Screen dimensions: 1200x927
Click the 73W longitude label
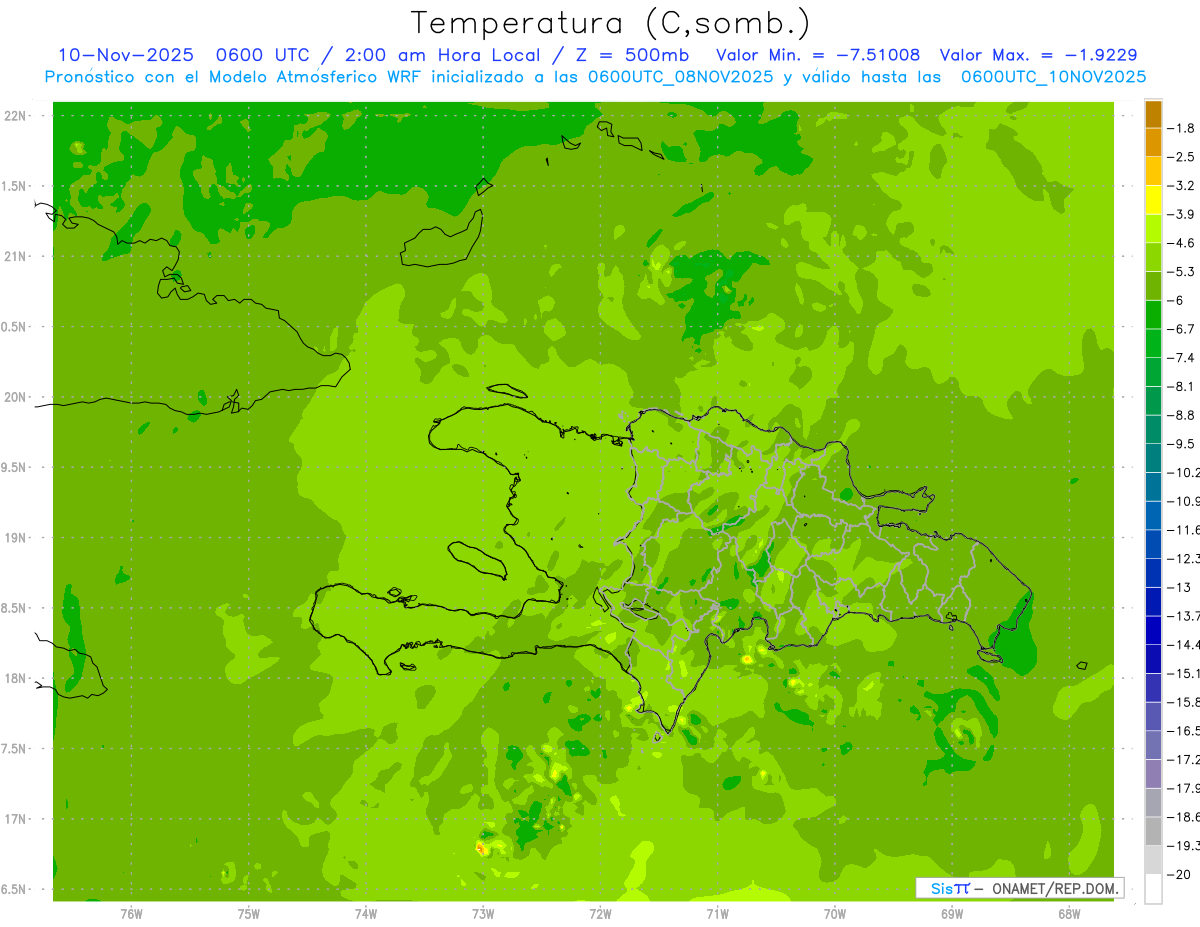click(483, 914)
